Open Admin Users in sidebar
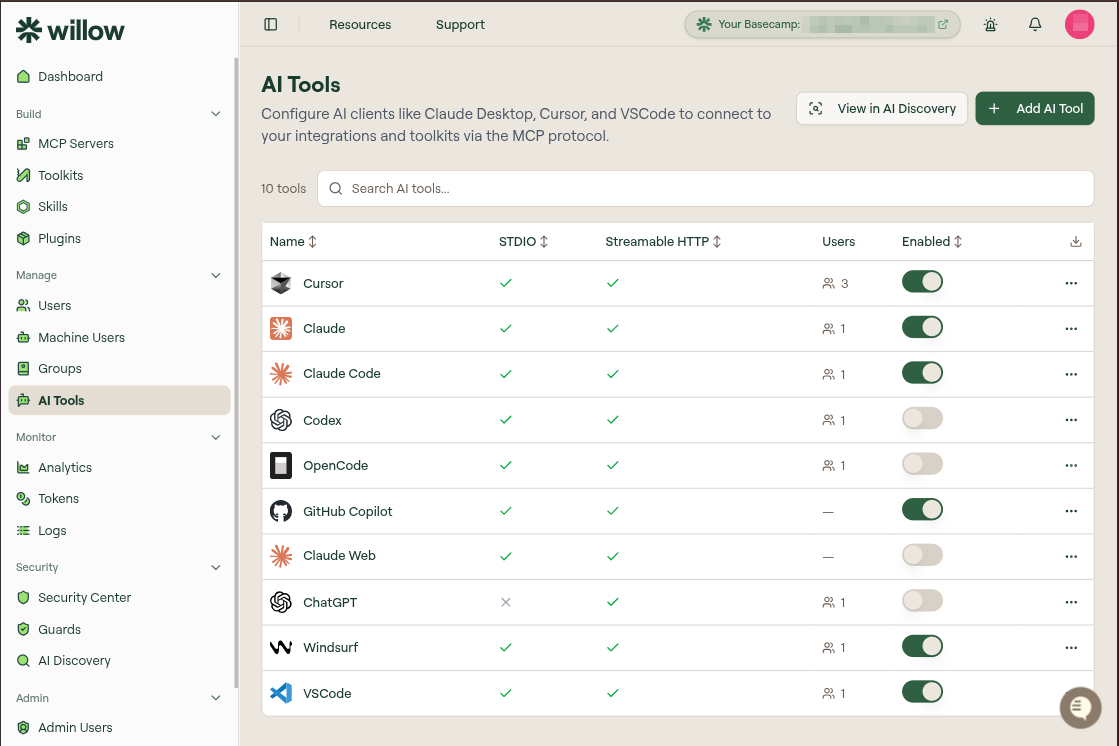Screen dimensions: 1119x746 (x=119, y=727)
